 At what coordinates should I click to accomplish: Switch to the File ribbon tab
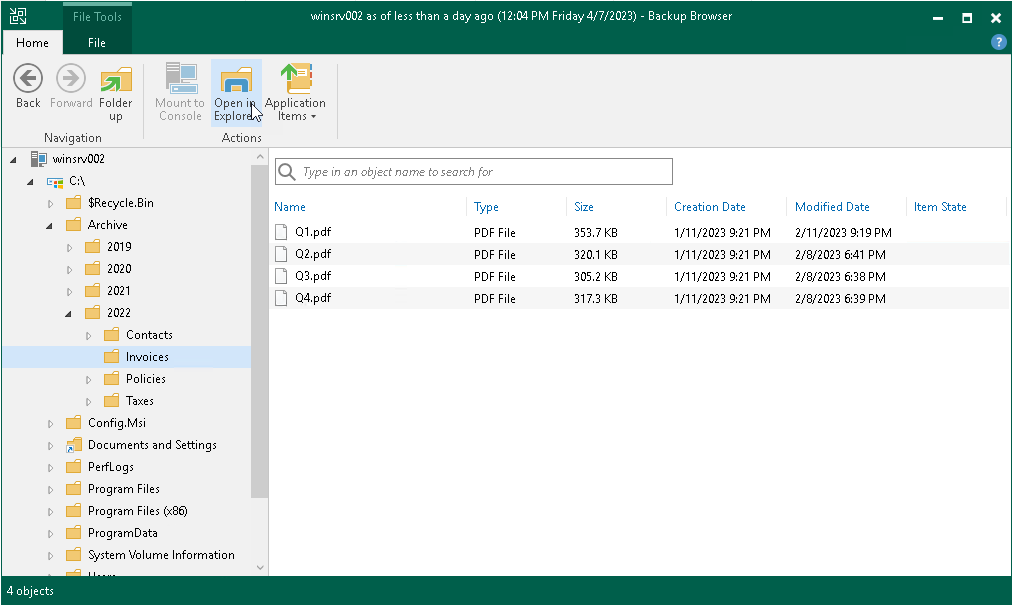click(96, 43)
